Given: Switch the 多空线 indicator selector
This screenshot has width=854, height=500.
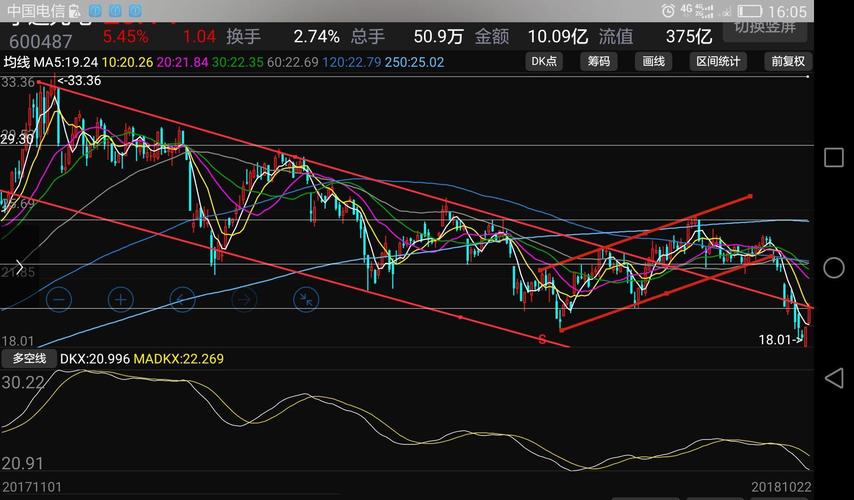Looking at the screenshot, I should (29, 359).
